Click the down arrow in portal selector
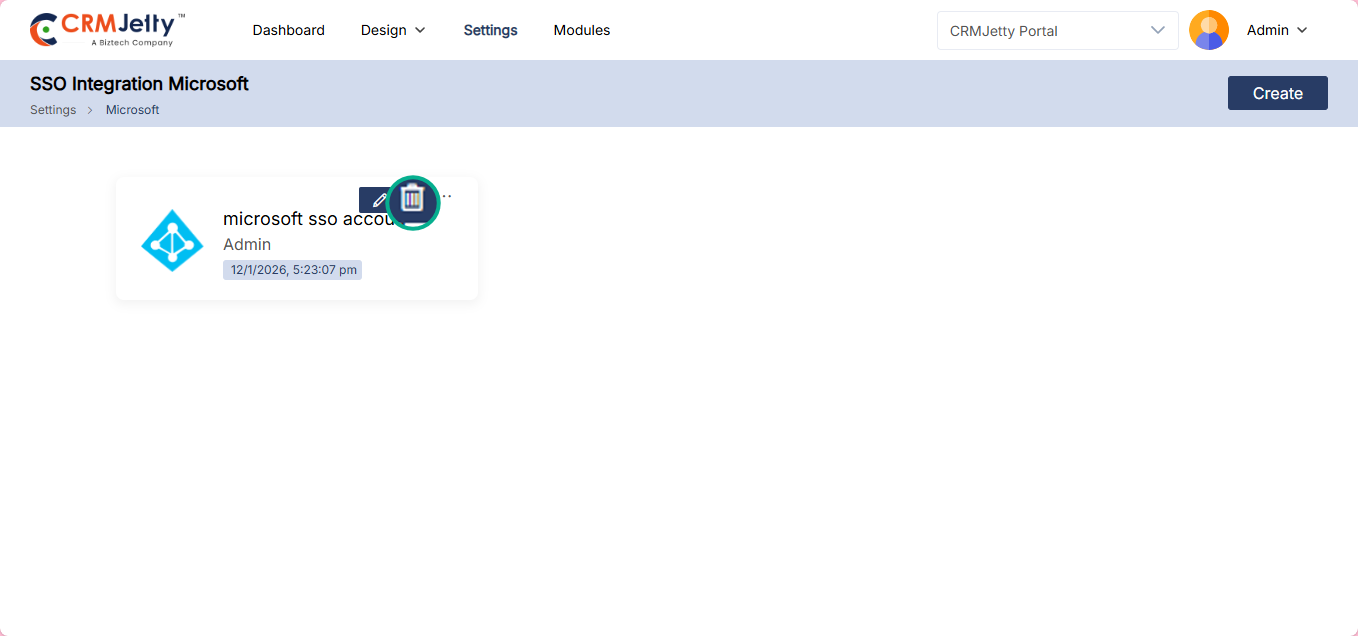Screen dimensions: 1358x636 click(x=1158, y=30)
